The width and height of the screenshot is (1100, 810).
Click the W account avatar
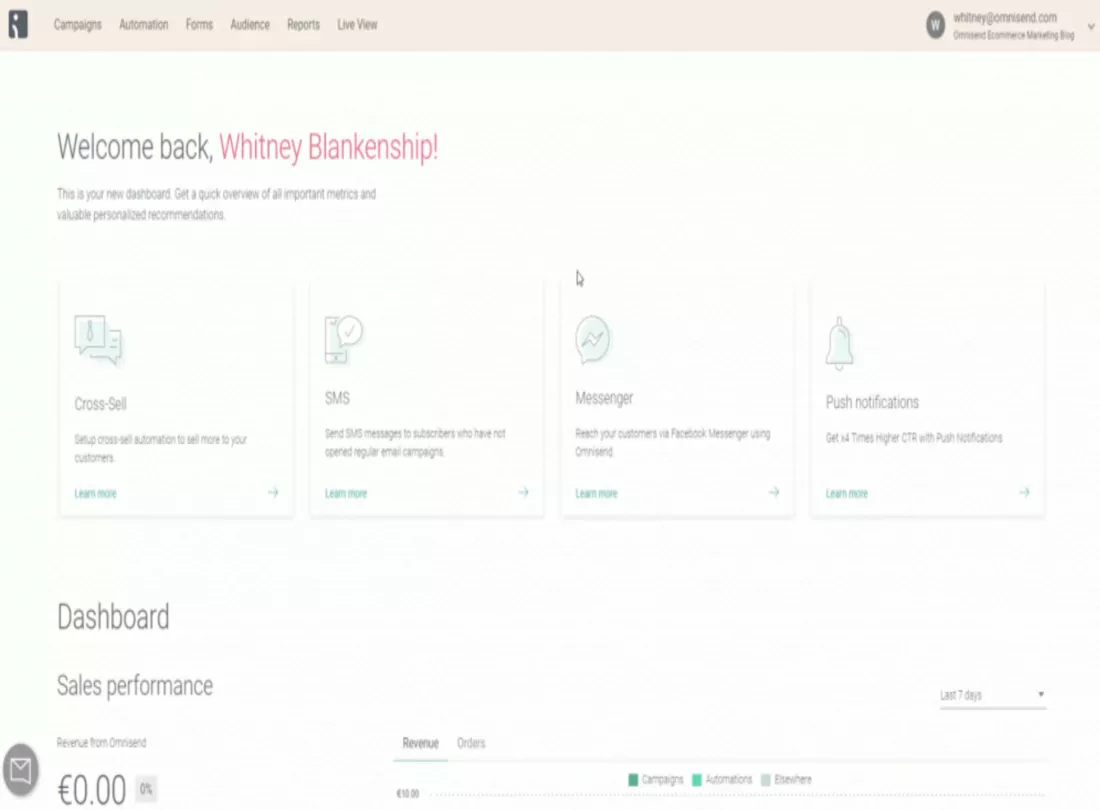click(x=935, y=25)
